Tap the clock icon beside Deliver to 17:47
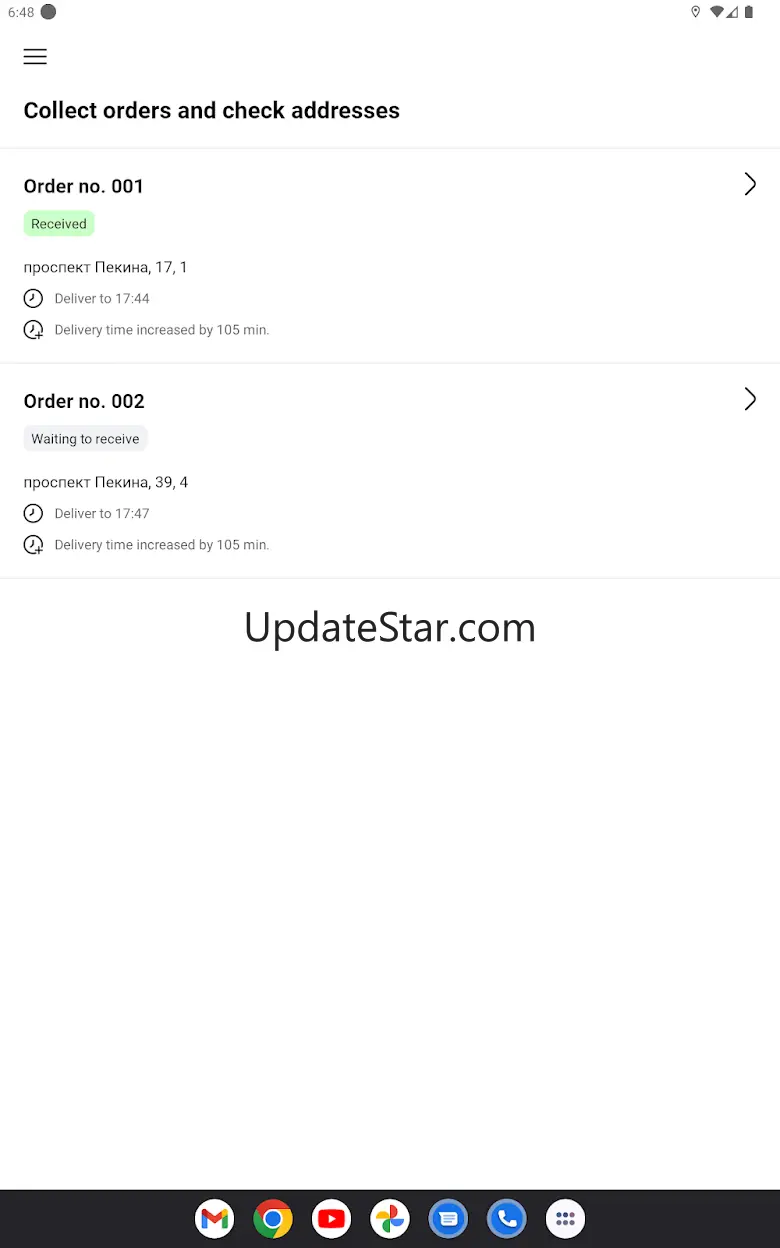The image size is (780, 1248). 33,513
